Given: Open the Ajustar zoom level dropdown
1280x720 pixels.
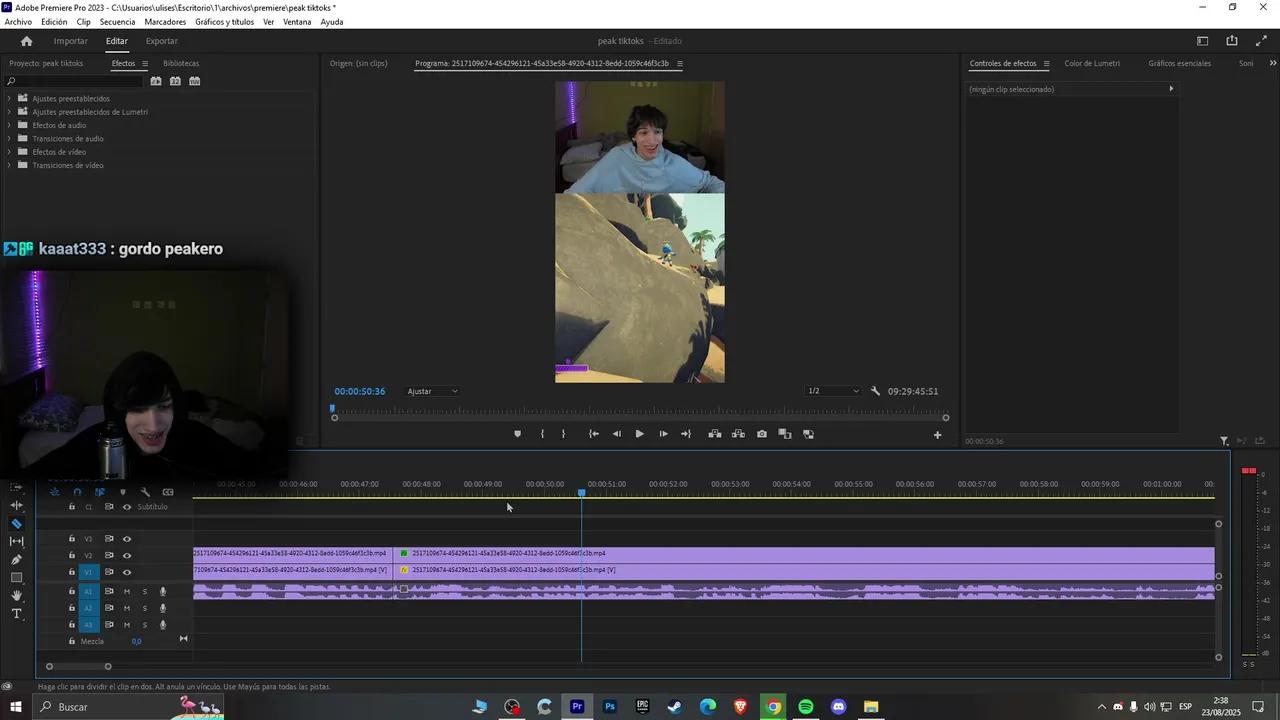Looking at the screenshot, I should point(432,391).
